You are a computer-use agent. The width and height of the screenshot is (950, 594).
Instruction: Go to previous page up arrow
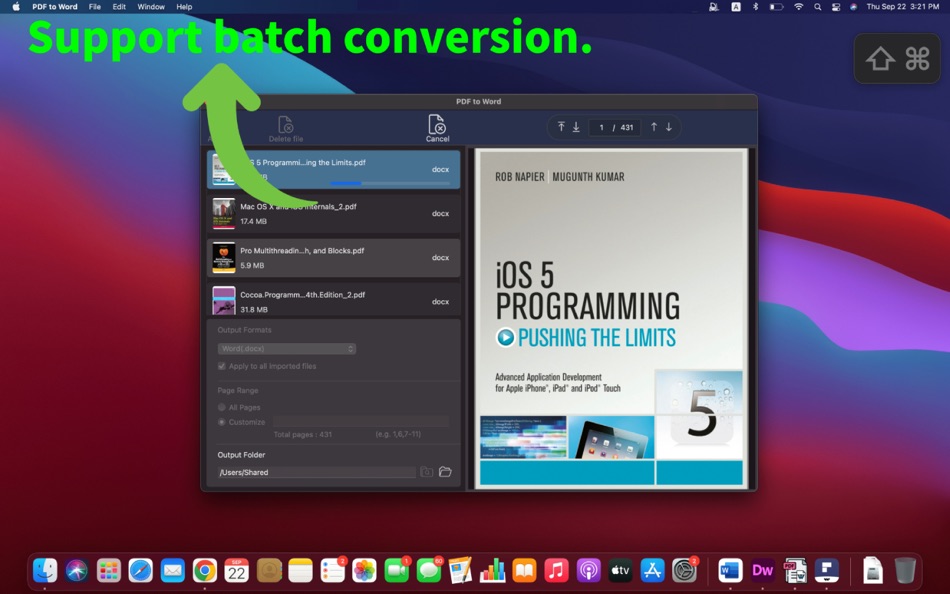point(654,127)
